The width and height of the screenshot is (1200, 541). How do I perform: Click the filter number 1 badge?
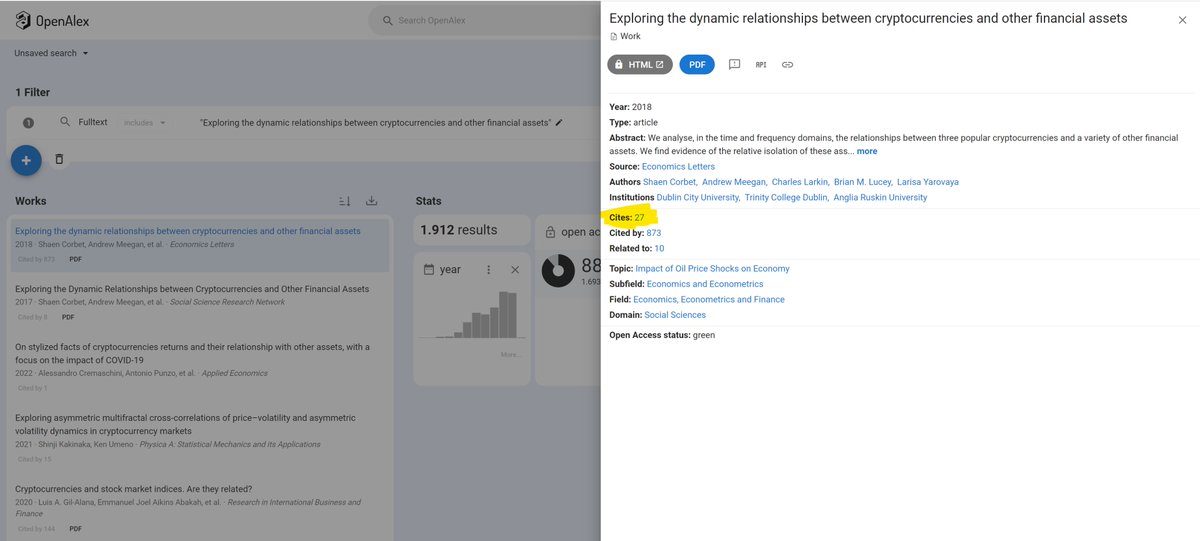28,123
